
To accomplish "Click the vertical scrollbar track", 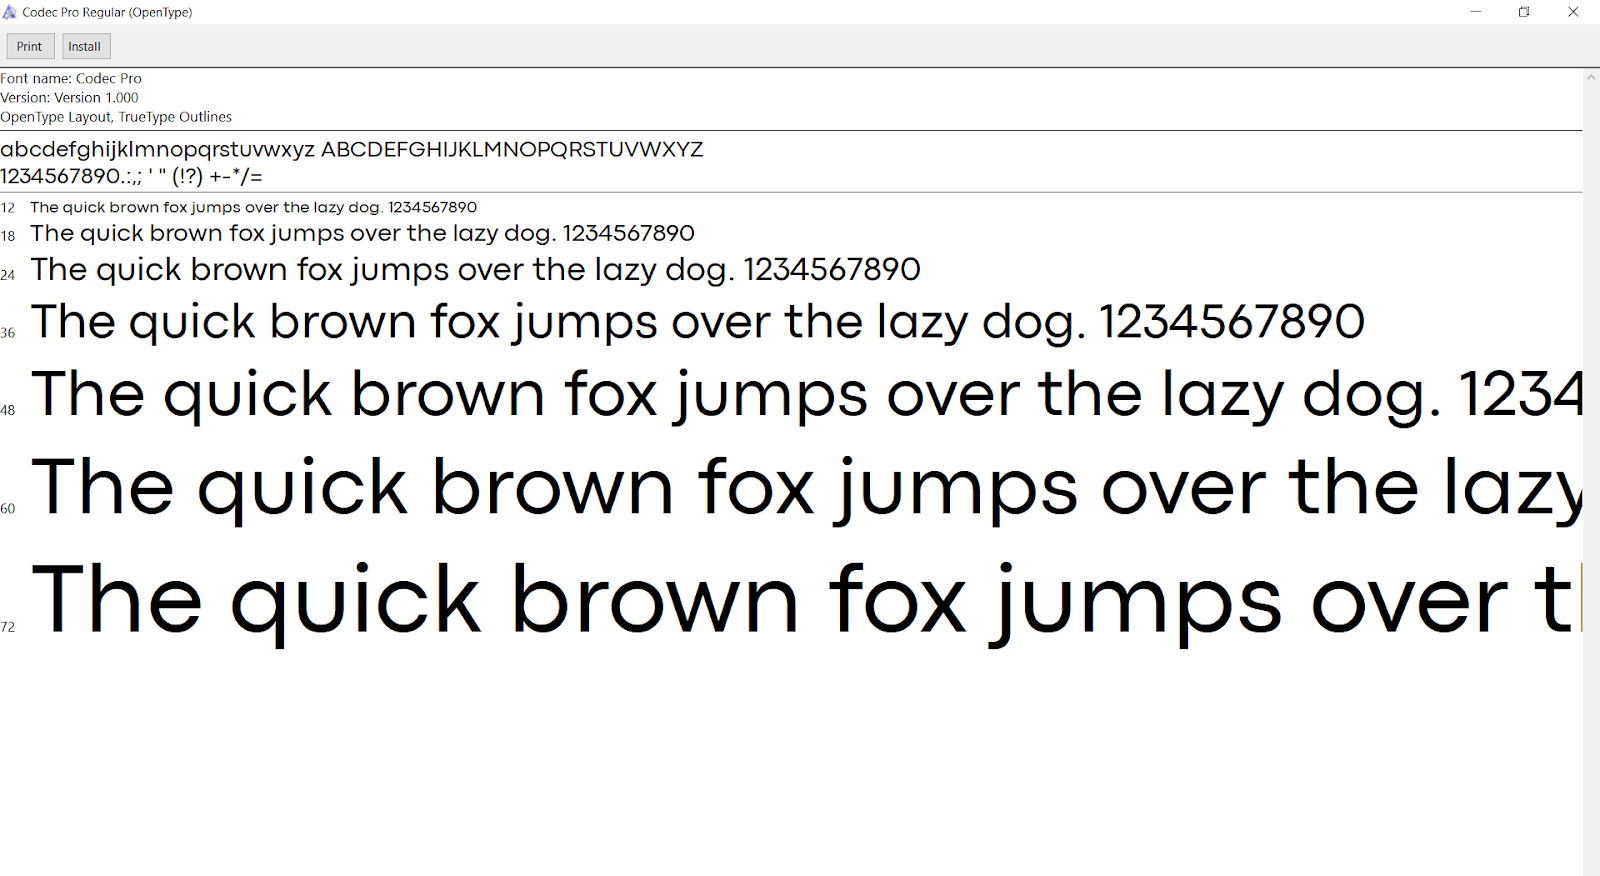I will click(1591, 480).
